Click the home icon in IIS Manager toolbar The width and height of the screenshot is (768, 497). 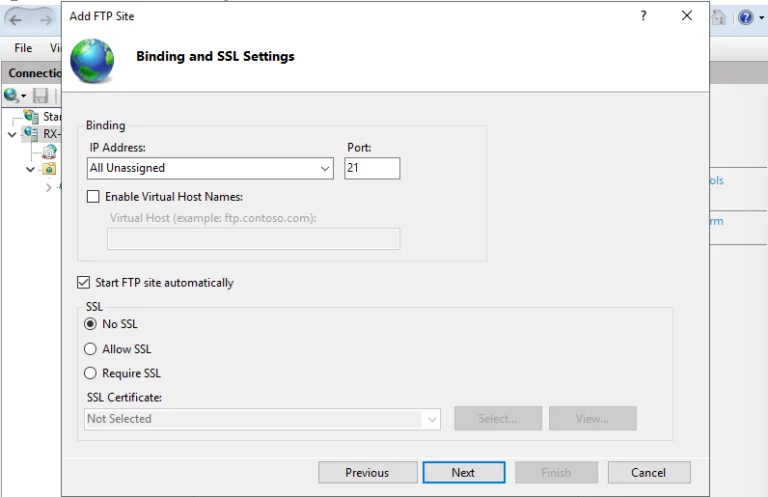click(x=719, y=18)
